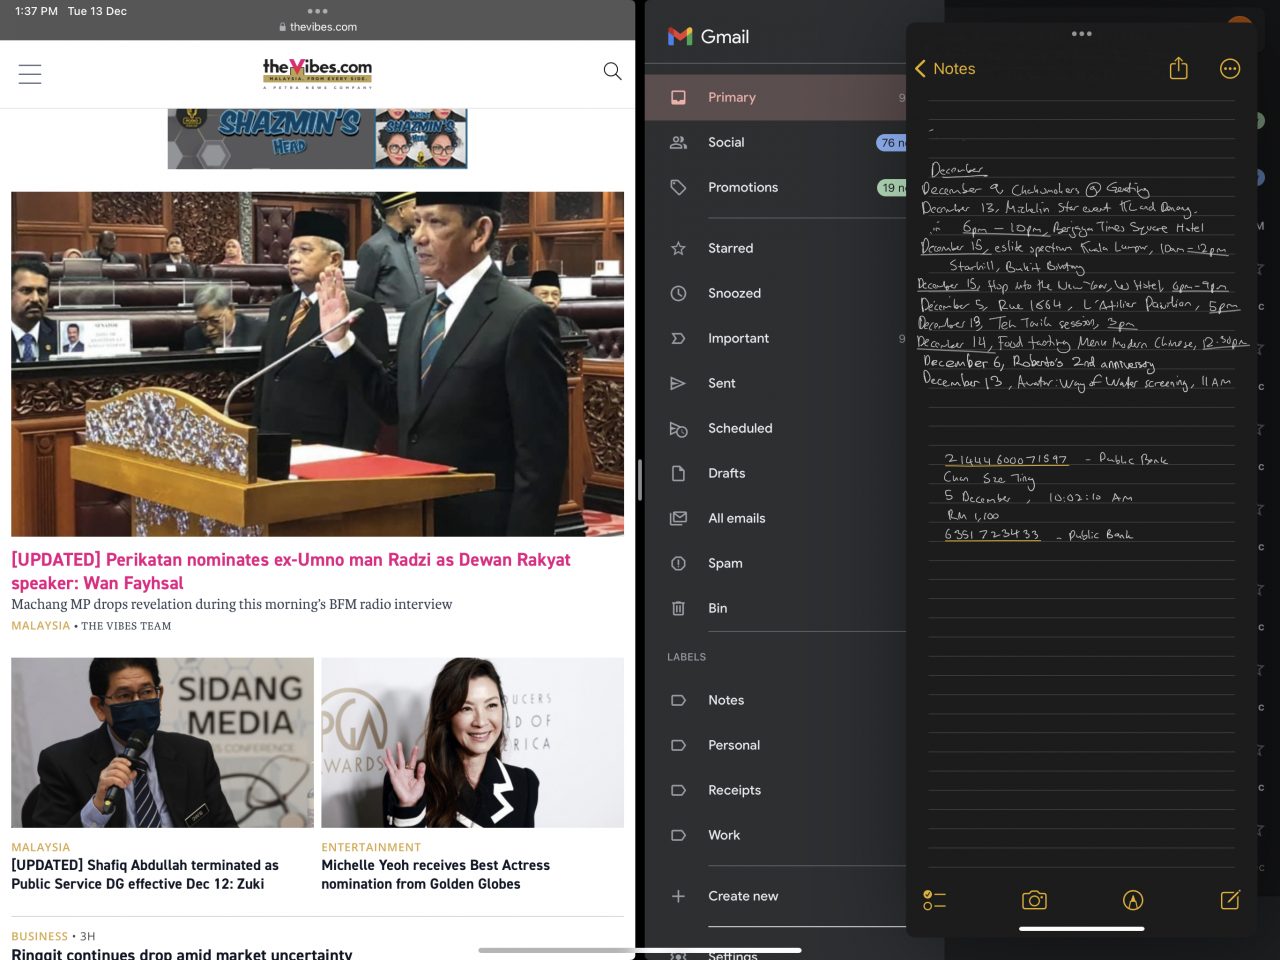This screenshot has width=1280, height=960.
Task: Open the hamburger menu on thevibes.com
Action: pos(30,74)
